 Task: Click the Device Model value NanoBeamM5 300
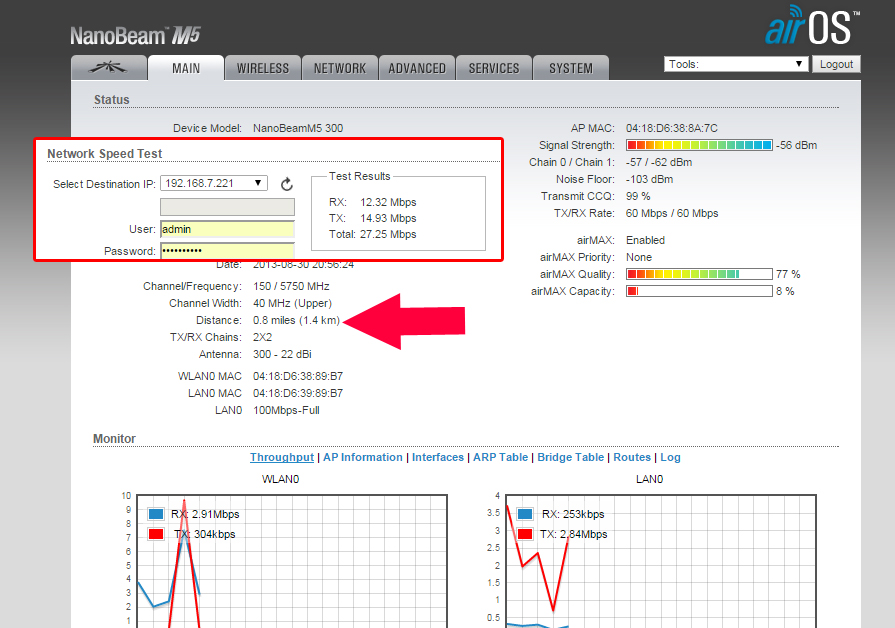point(298,128)
